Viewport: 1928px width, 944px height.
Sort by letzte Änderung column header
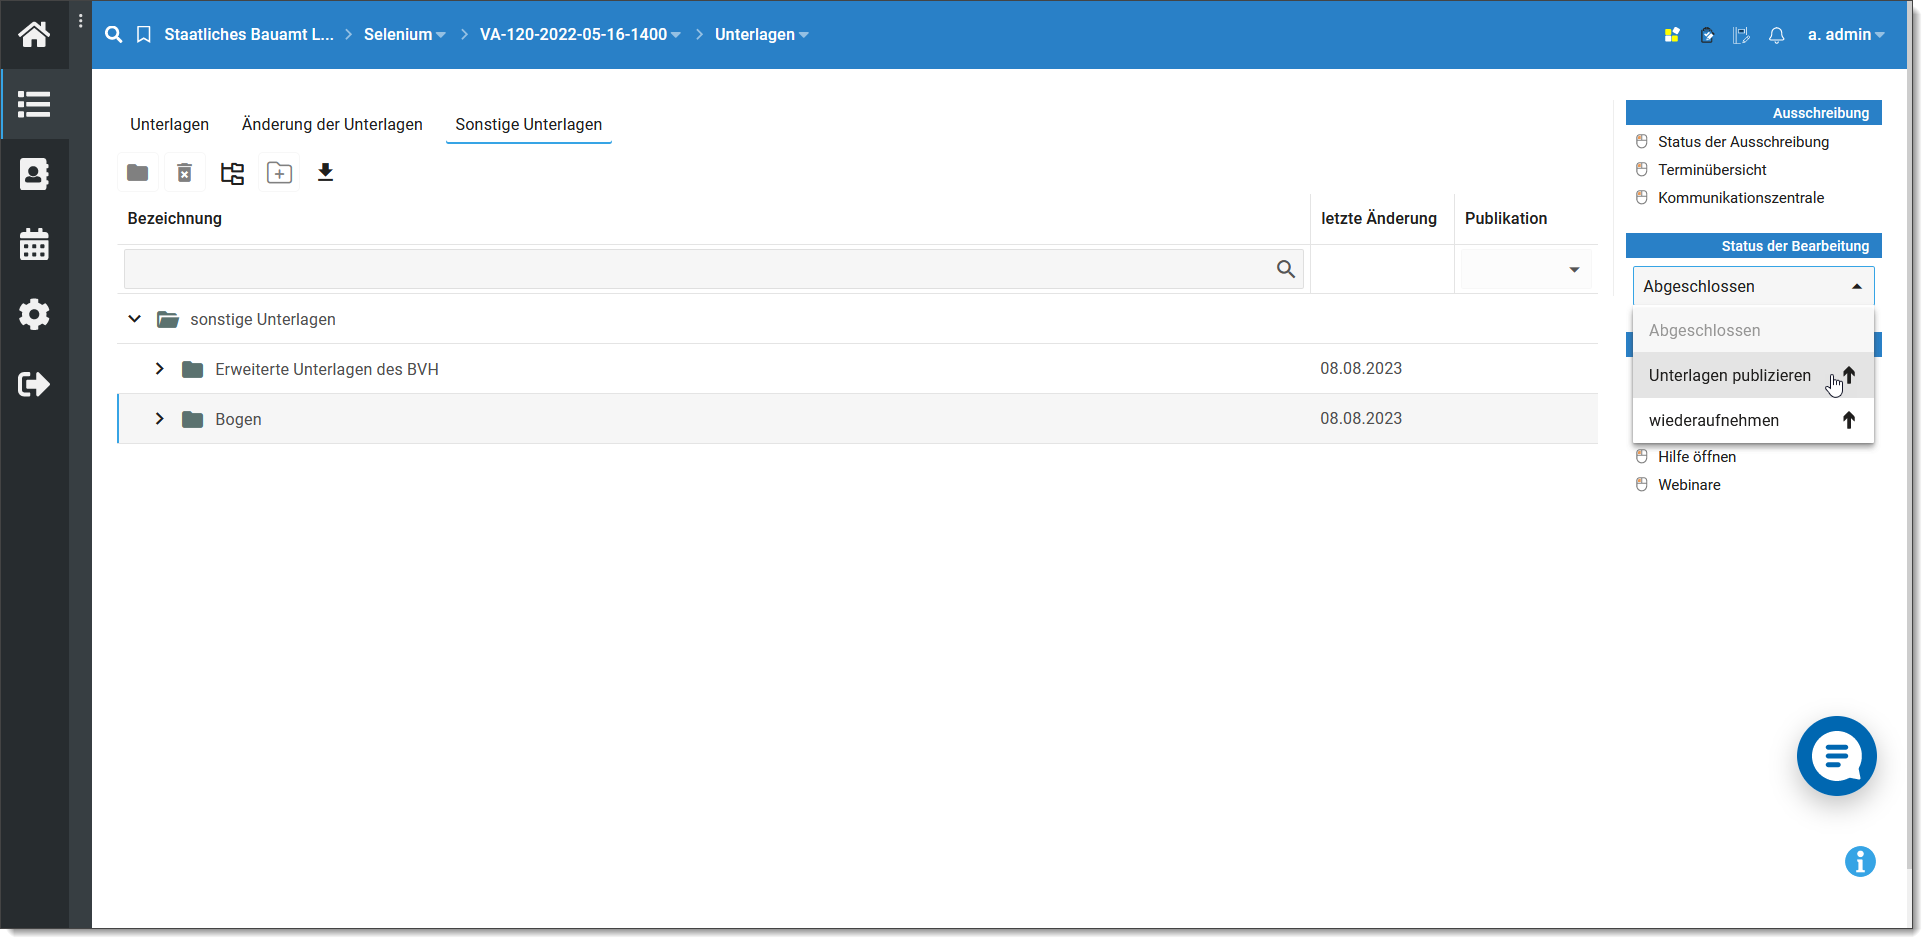(x=1379, y=218)
